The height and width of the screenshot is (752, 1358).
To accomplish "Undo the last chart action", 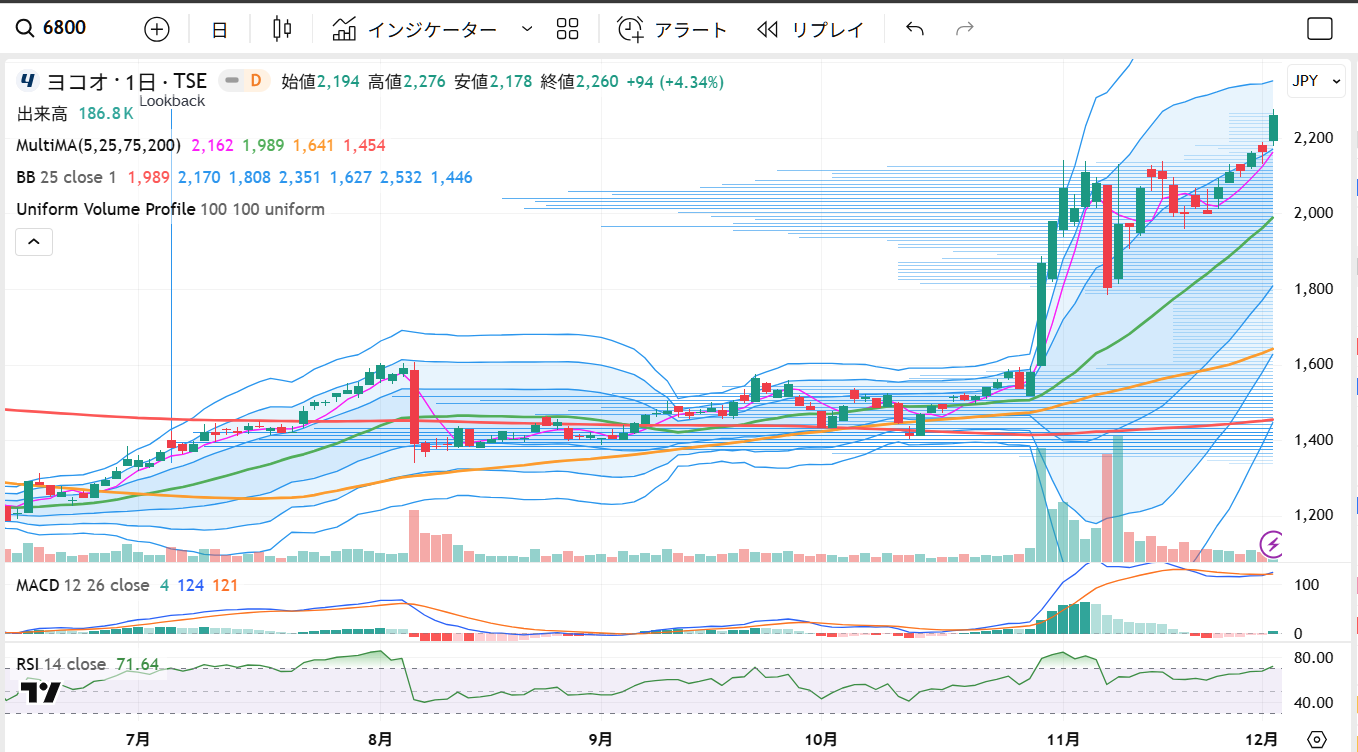I will [x=914, y=29].
